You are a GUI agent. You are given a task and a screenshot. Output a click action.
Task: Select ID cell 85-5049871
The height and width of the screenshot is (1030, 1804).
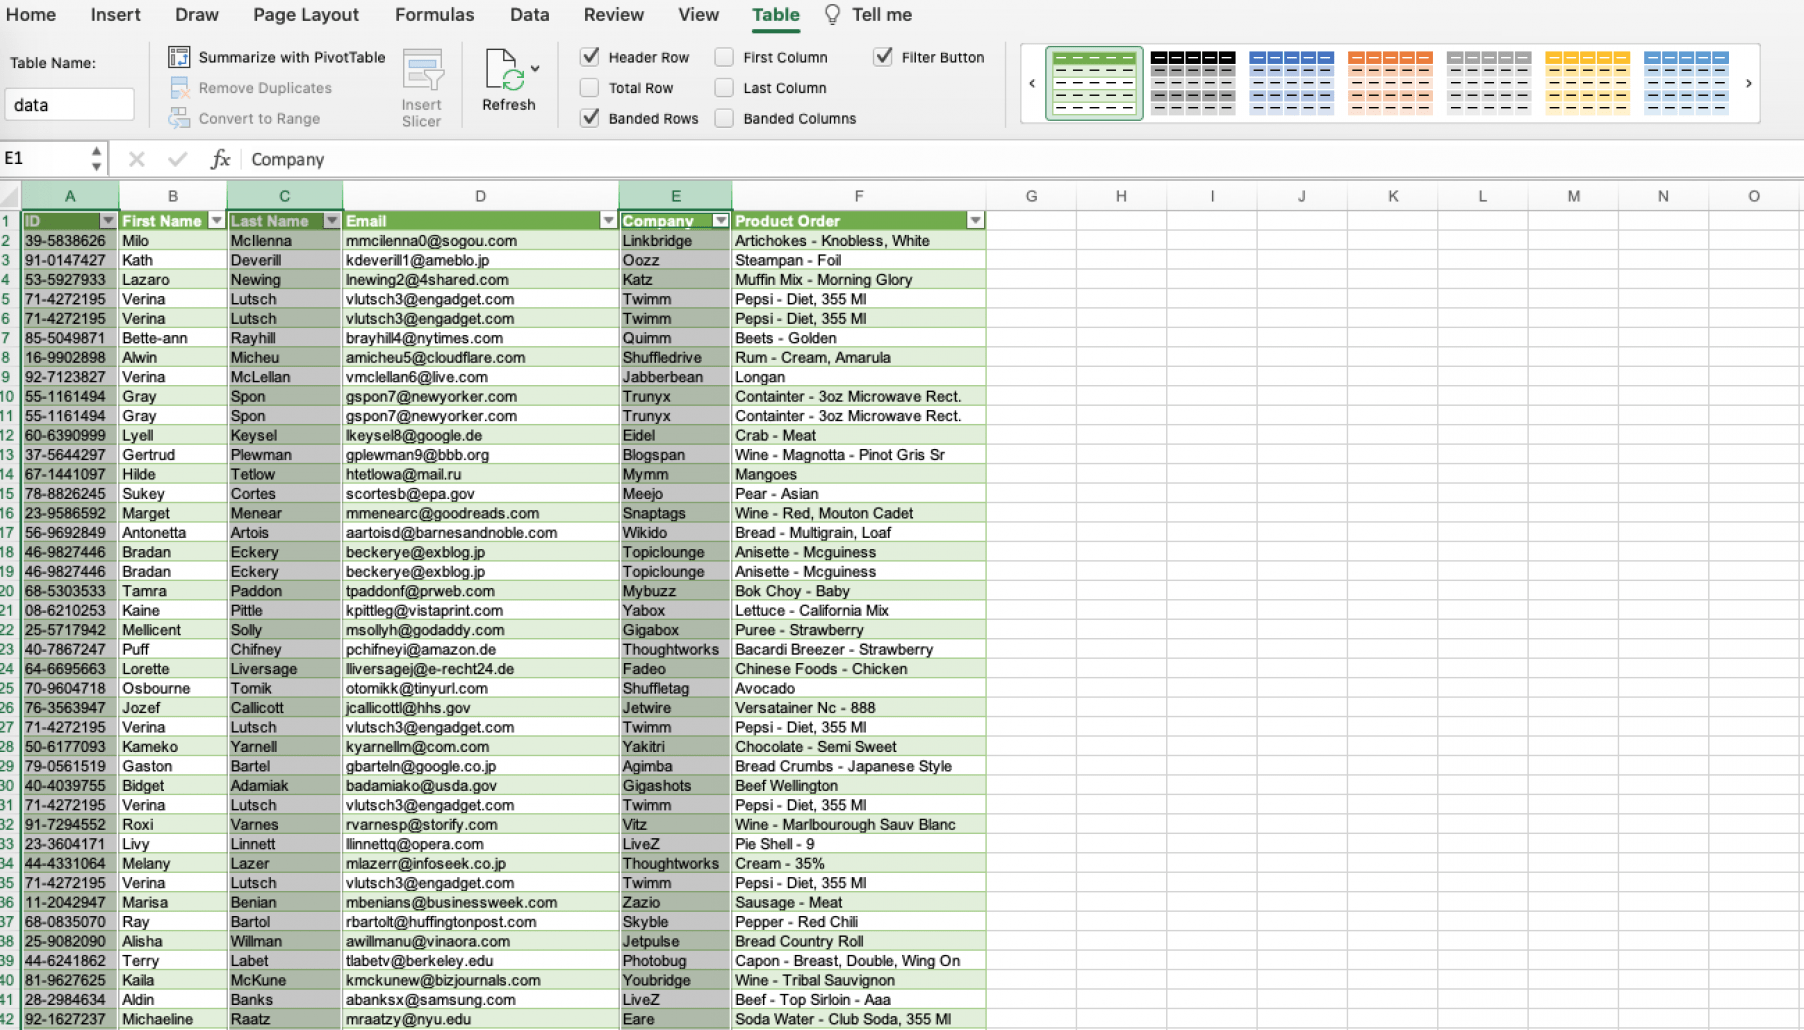[70, 338]
